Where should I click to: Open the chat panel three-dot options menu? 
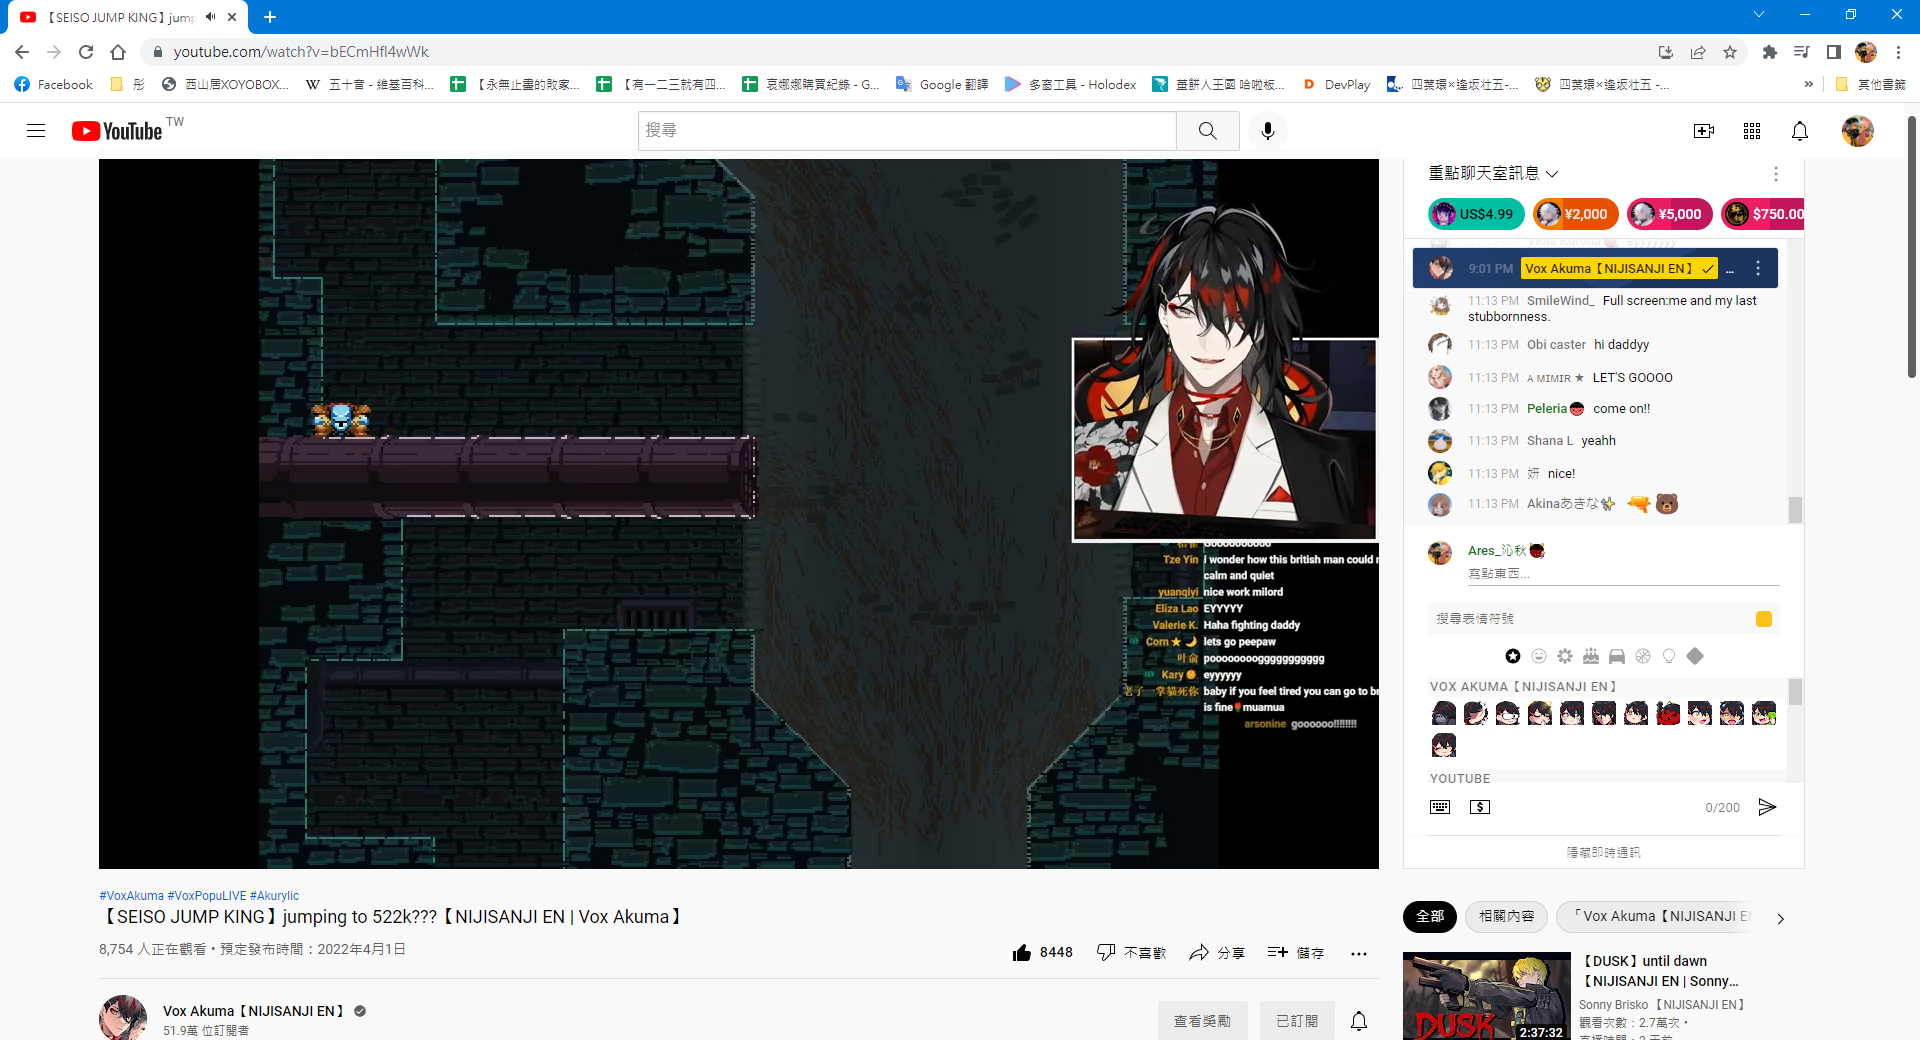pos(1776,174)
